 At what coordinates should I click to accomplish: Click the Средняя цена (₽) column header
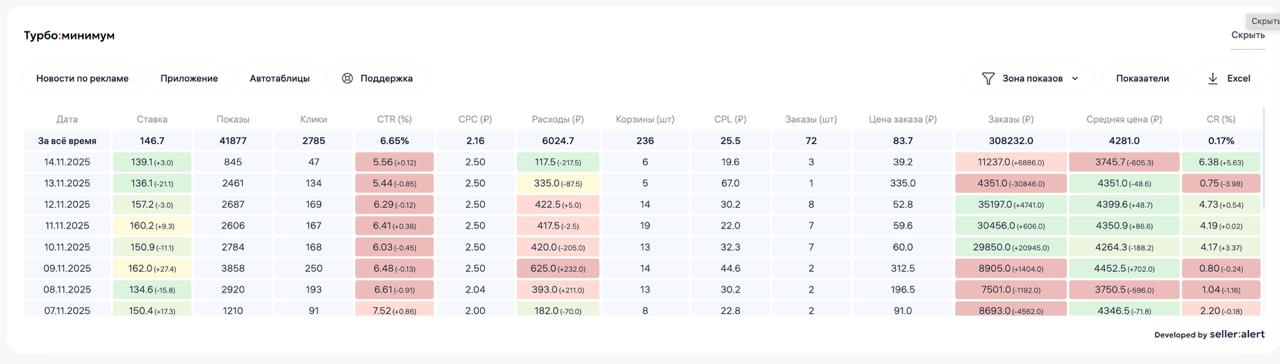[x=1124, y=119]
